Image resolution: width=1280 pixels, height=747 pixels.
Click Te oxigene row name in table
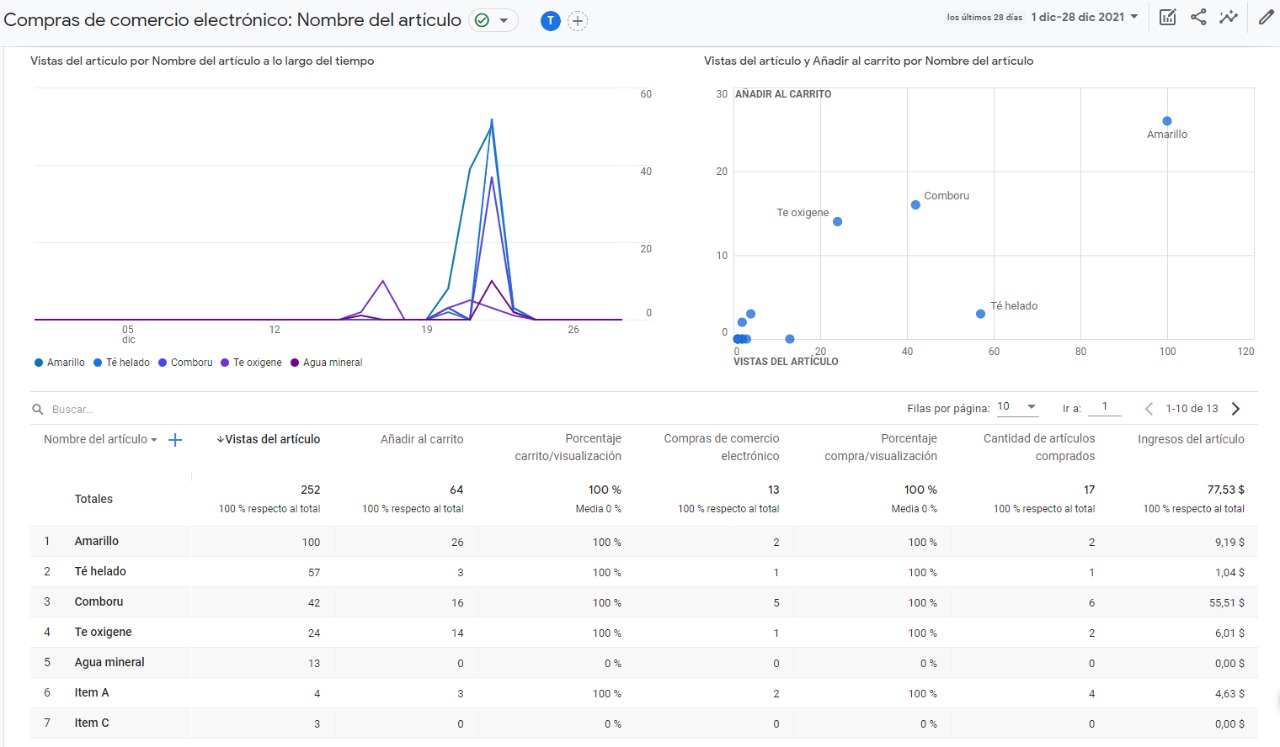(x=103, y=632)
